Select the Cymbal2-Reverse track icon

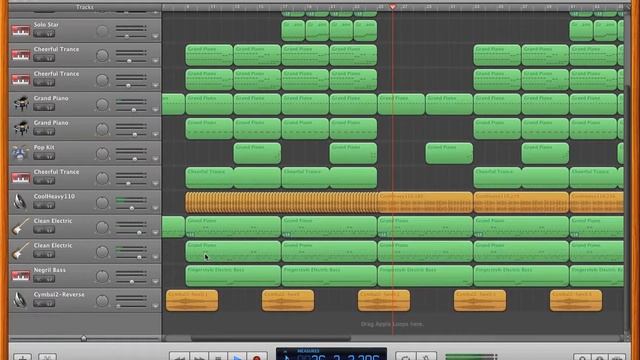20,300
